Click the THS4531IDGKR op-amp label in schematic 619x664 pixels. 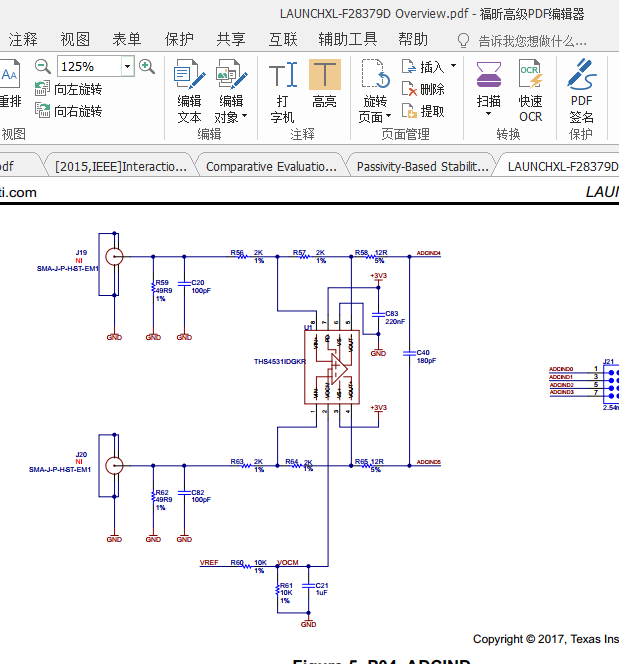tap(279, 361)
